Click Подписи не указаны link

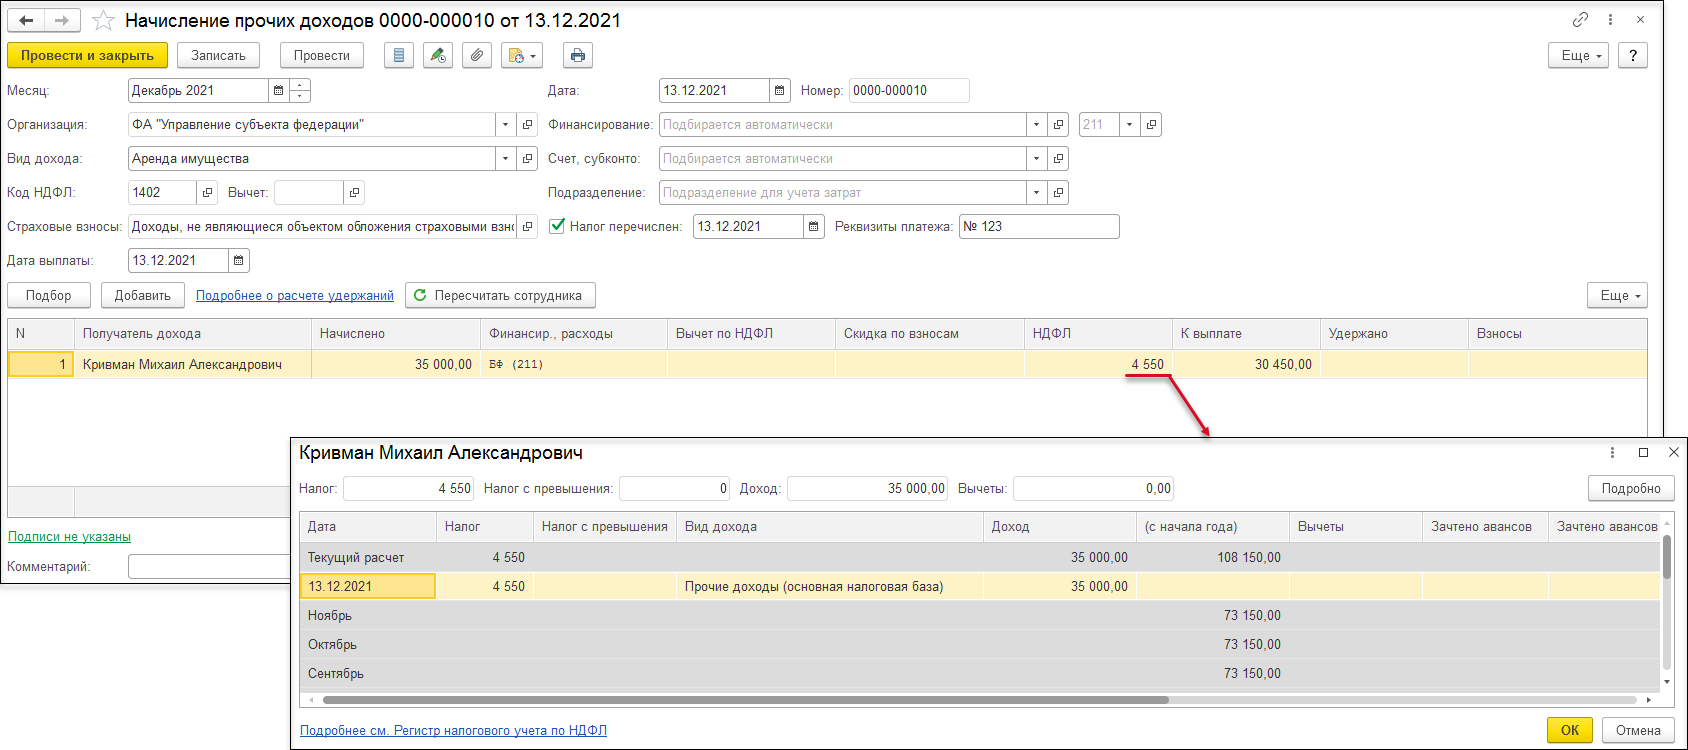point(69,537)
